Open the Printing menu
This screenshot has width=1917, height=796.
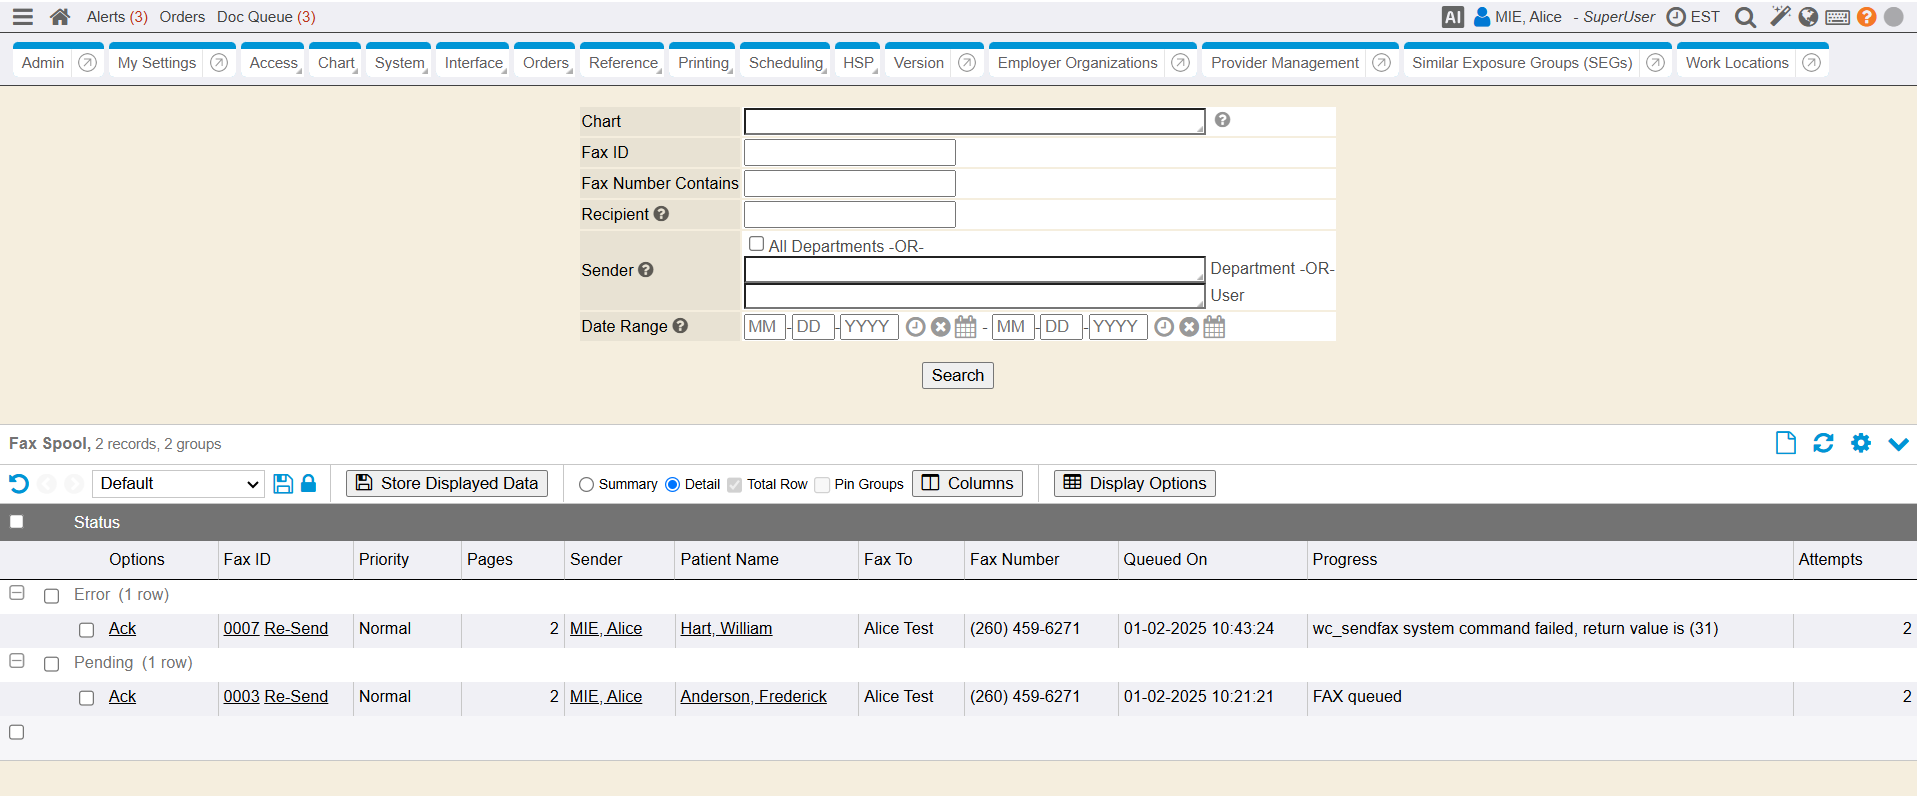703,63
